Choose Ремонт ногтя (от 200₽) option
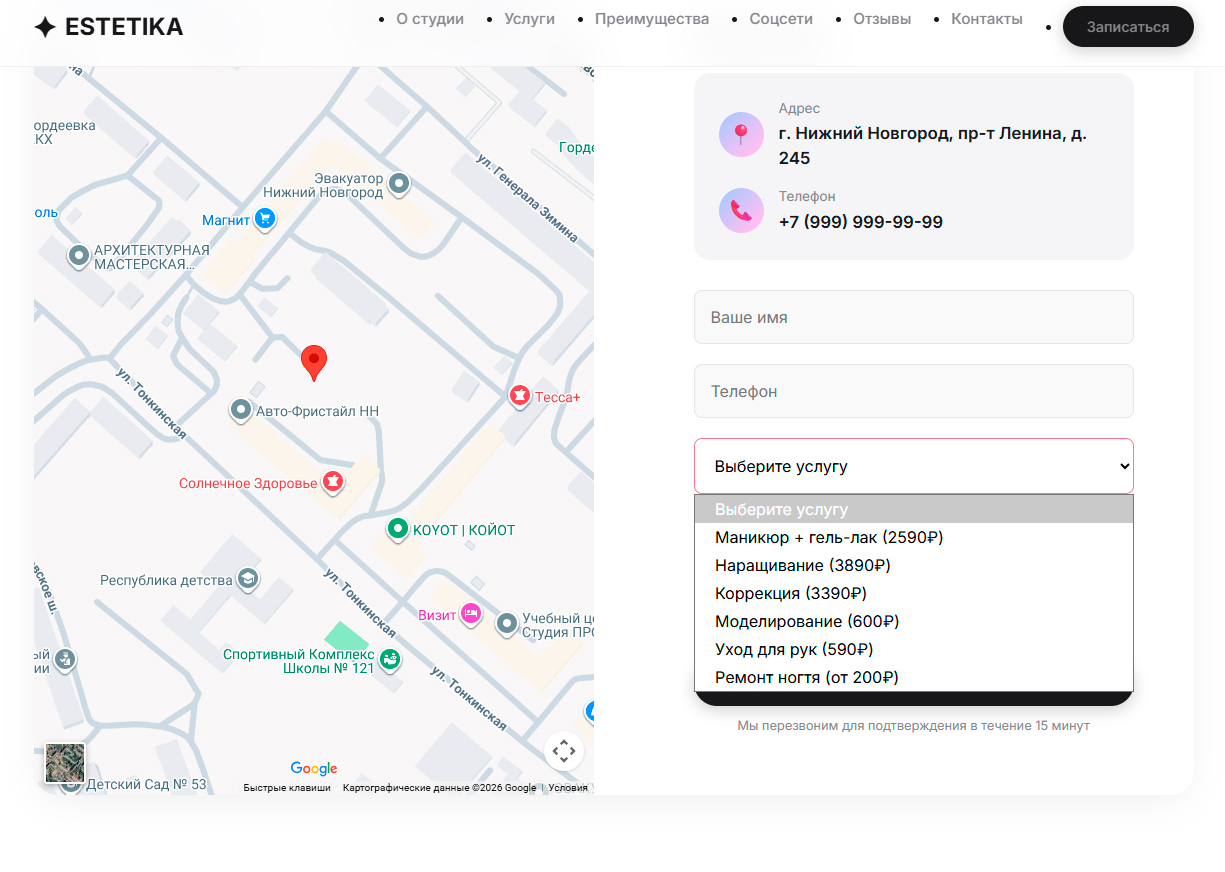 pos(914,677)
